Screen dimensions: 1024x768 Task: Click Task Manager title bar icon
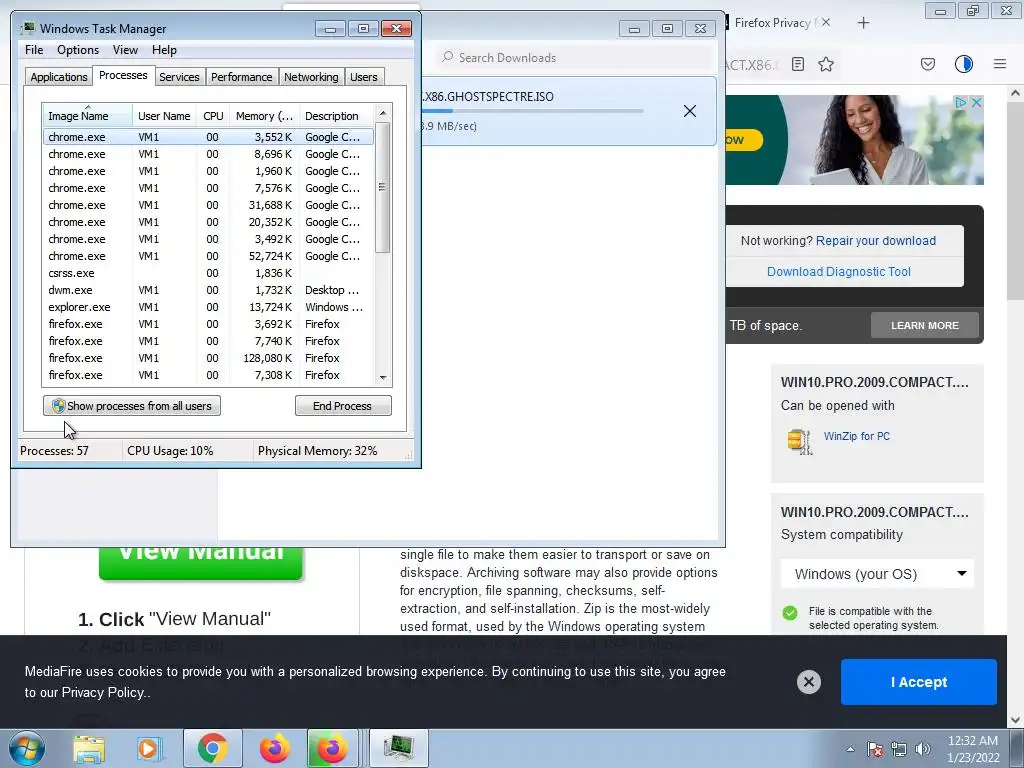click(x=28, y=28)
